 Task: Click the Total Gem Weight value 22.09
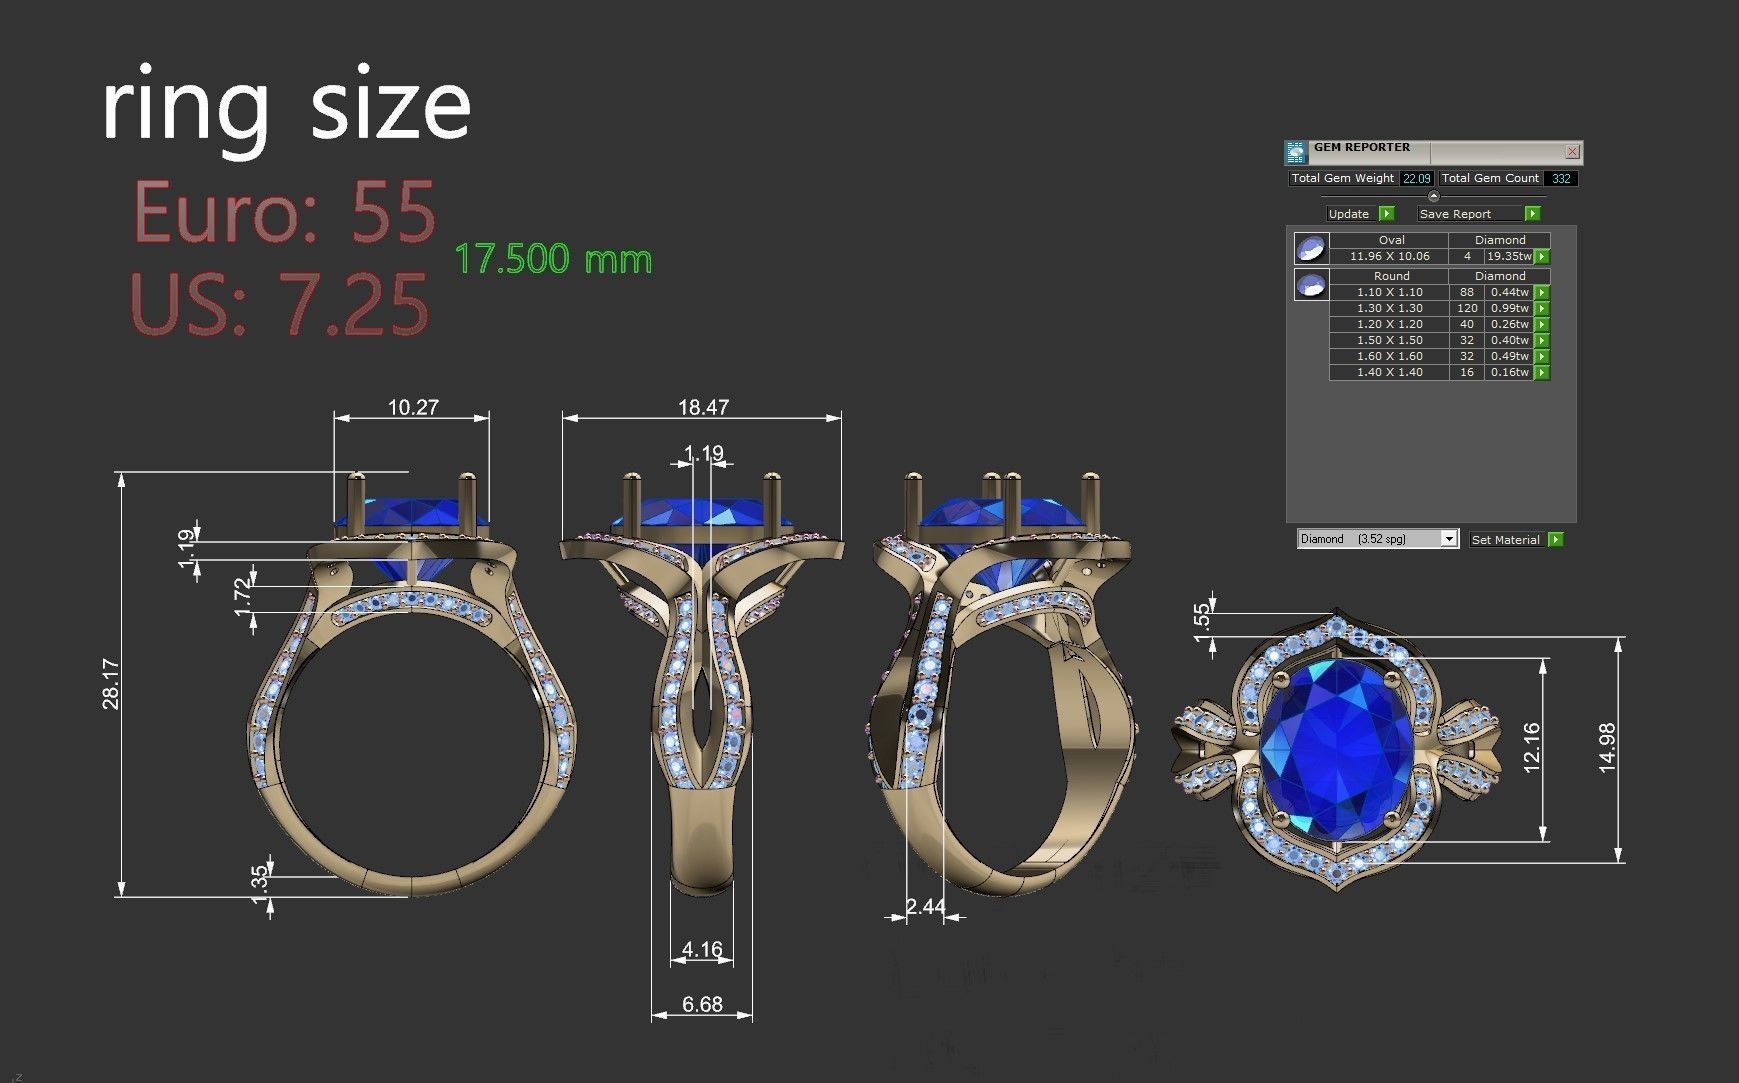click(1416, 179)
